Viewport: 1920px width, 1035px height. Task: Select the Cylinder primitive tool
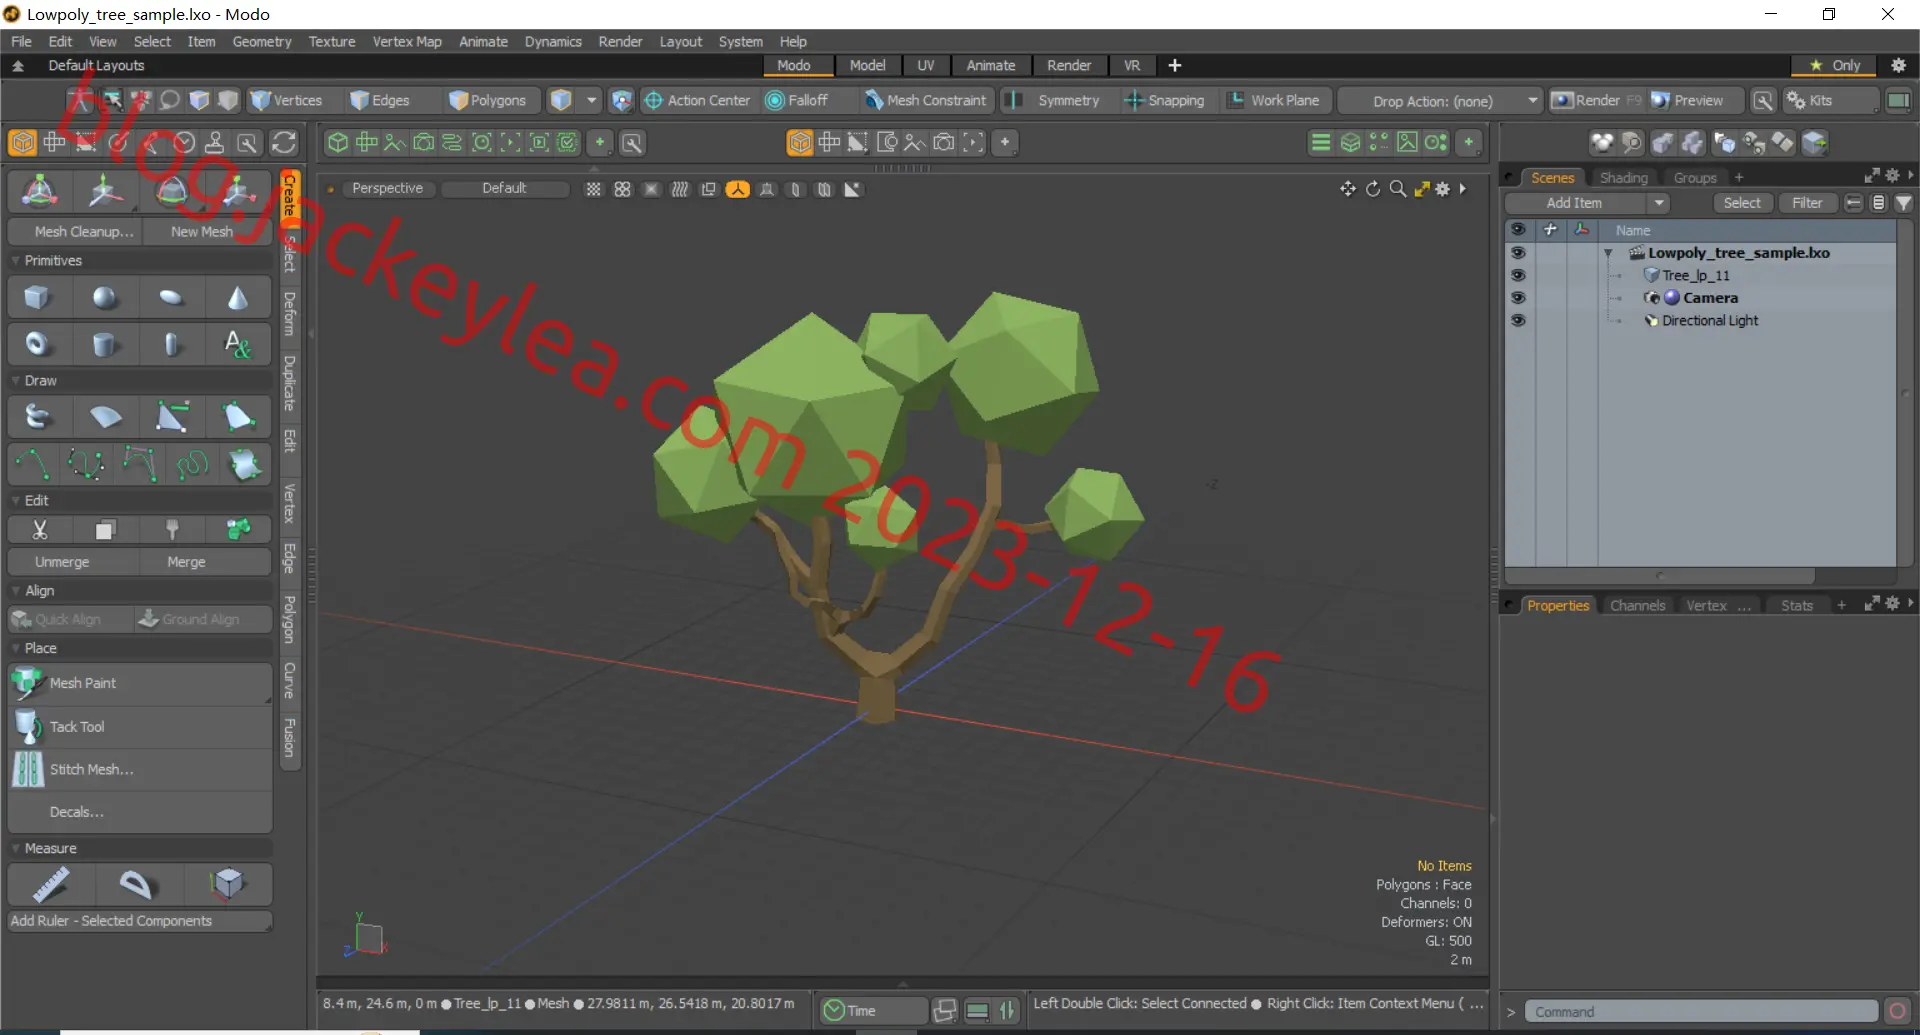click(105, 344)
